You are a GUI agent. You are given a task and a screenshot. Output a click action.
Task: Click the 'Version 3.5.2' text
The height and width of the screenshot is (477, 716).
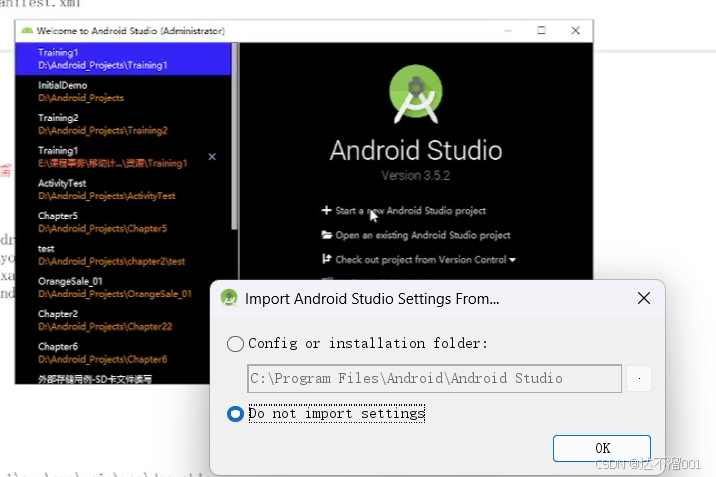pyautogui.click(x=416, y=176)
